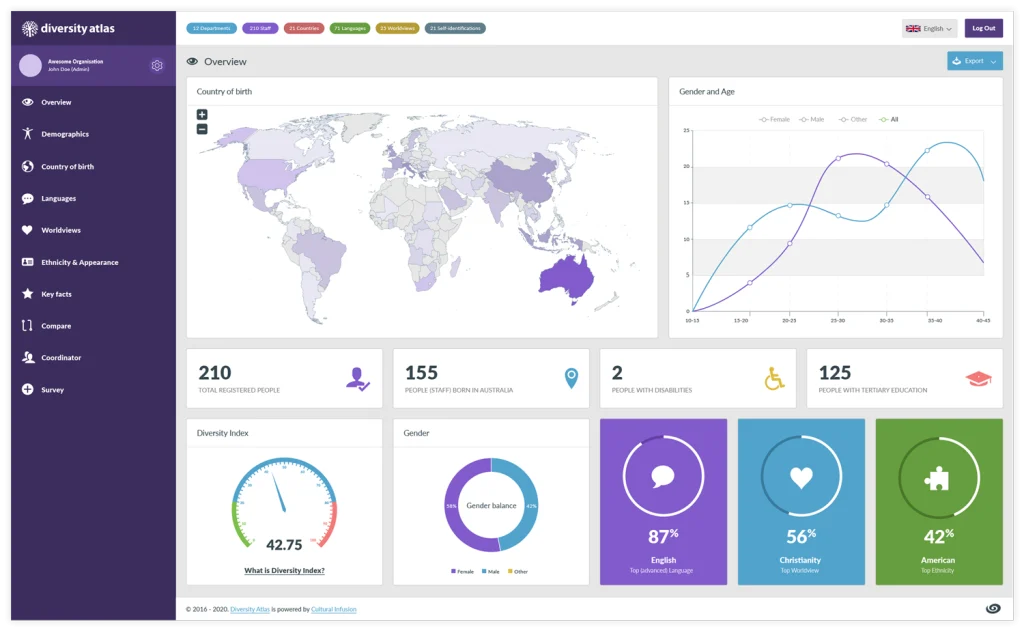Open Demographics person icon in sidebar
The height and width of the screenshot is (631, 1024).
[x=27, y=134]
